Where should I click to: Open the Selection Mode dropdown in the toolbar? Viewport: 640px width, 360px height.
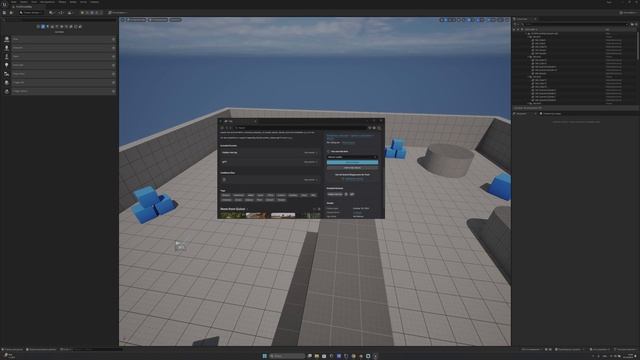31,13
